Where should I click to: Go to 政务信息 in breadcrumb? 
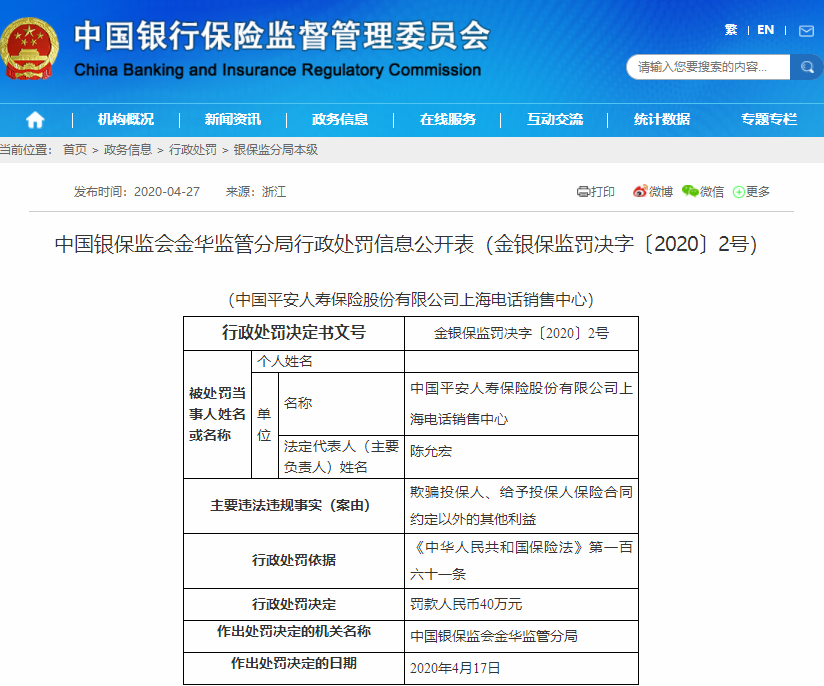pyautogui.click(x=128, y=150)
